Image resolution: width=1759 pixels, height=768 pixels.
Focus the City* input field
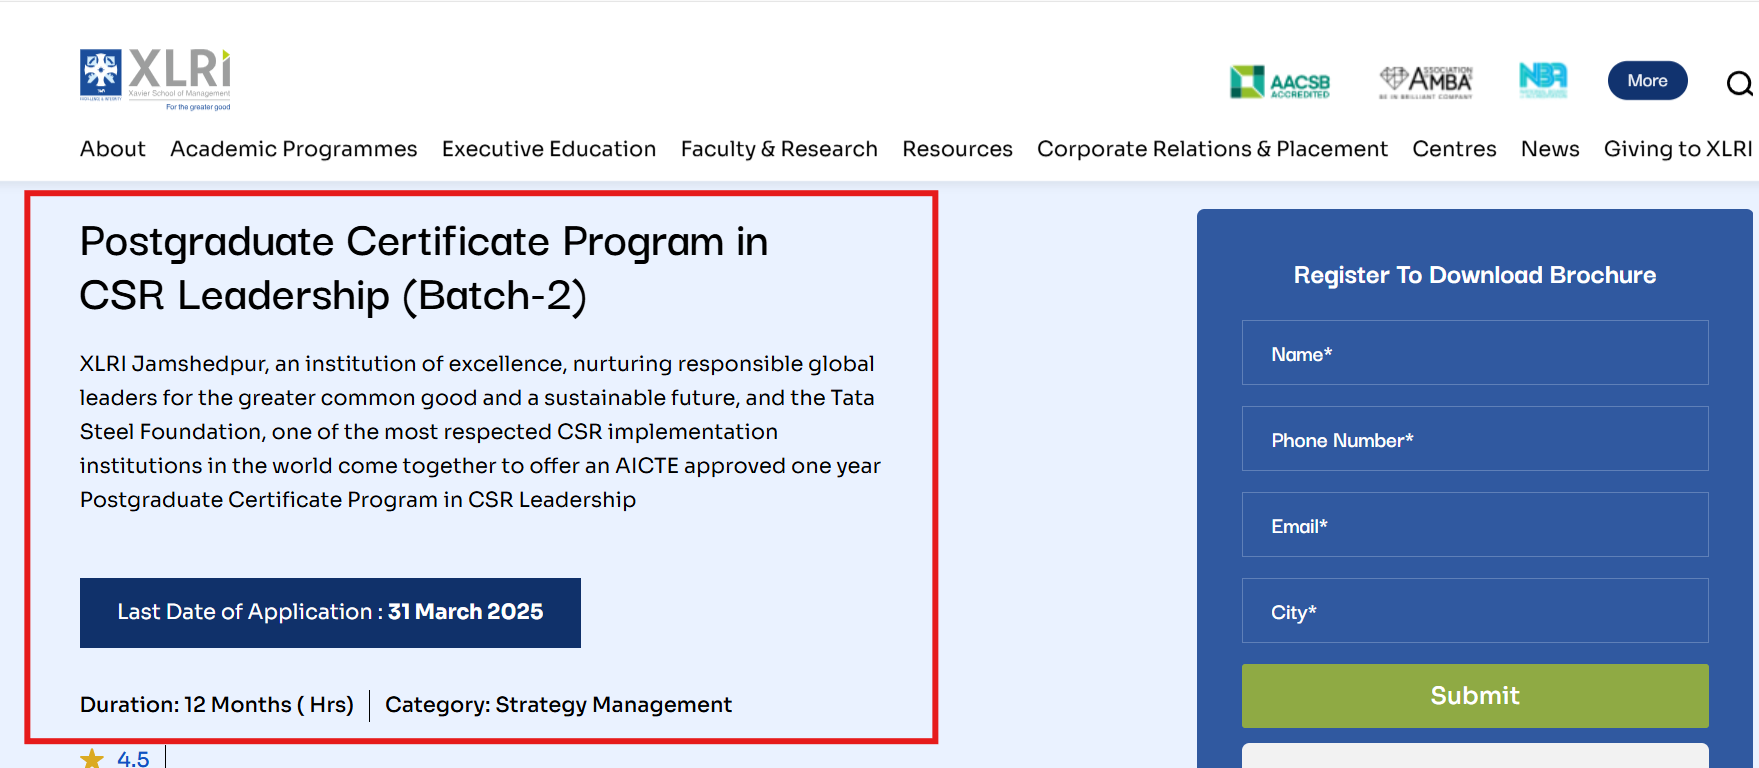click(1475, 611)
